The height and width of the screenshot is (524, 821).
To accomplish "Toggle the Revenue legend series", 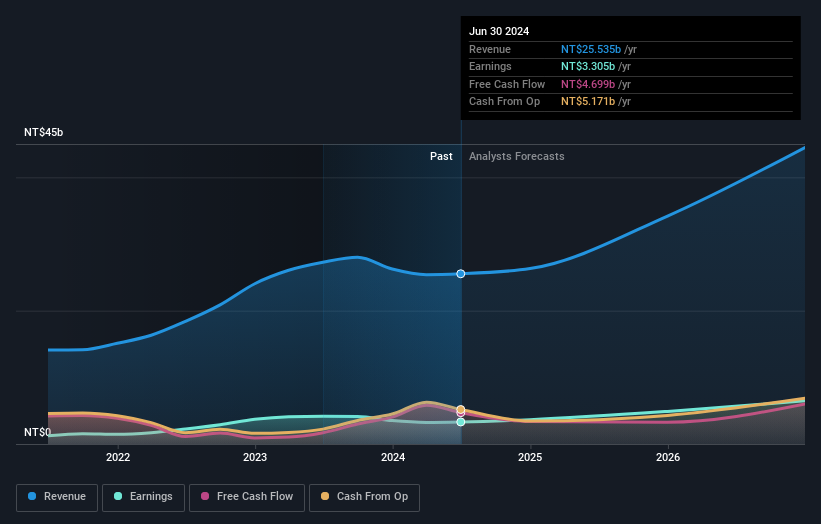I will click(57, 497).
